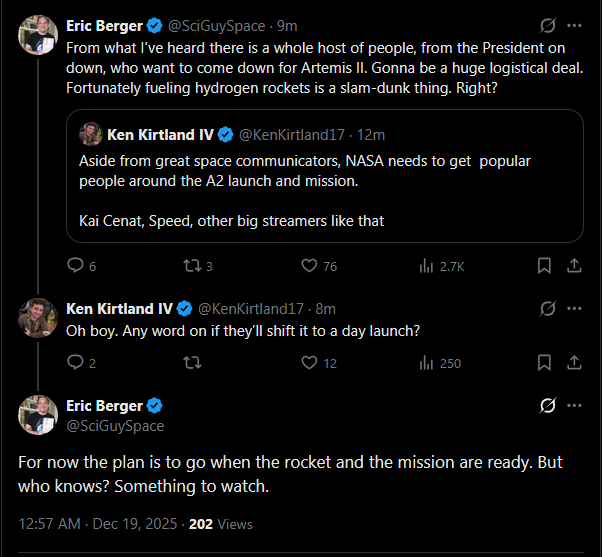602x557 pixels.
Task: Open more options on the main tweet
Action: coord(574,406)
